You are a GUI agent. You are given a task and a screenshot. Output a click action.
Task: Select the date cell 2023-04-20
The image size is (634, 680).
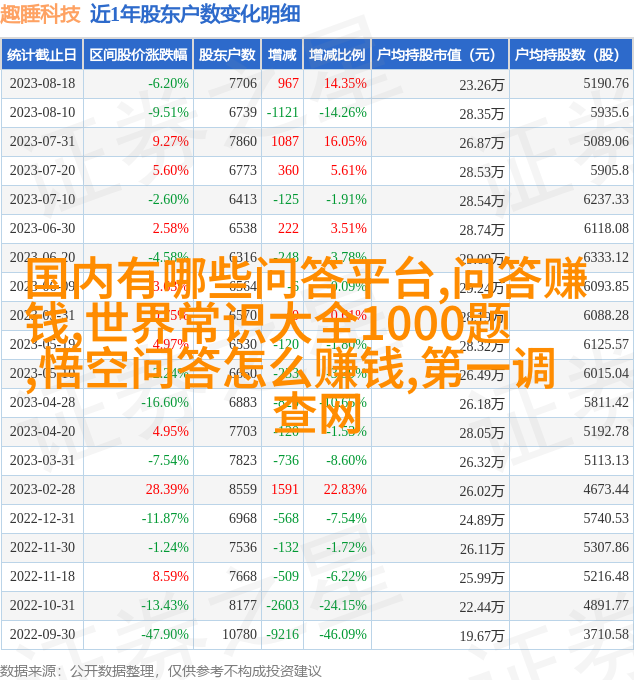(42, 432)
